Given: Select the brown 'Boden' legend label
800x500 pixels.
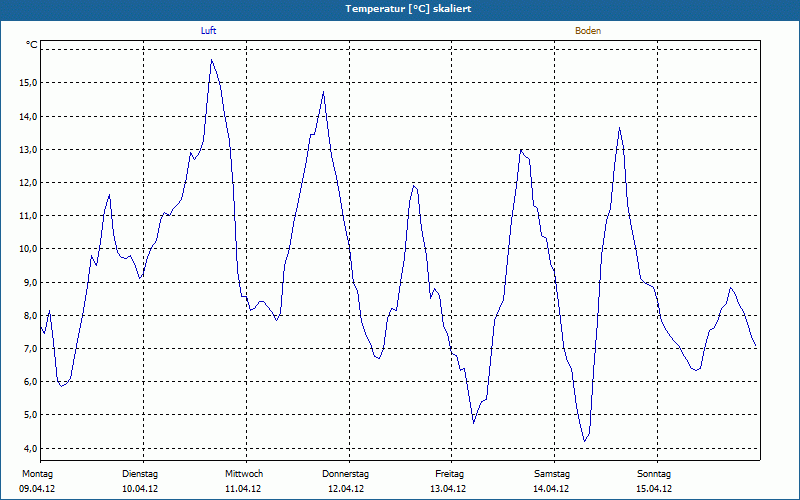Looking at the screenshot, I should [588, 31].
